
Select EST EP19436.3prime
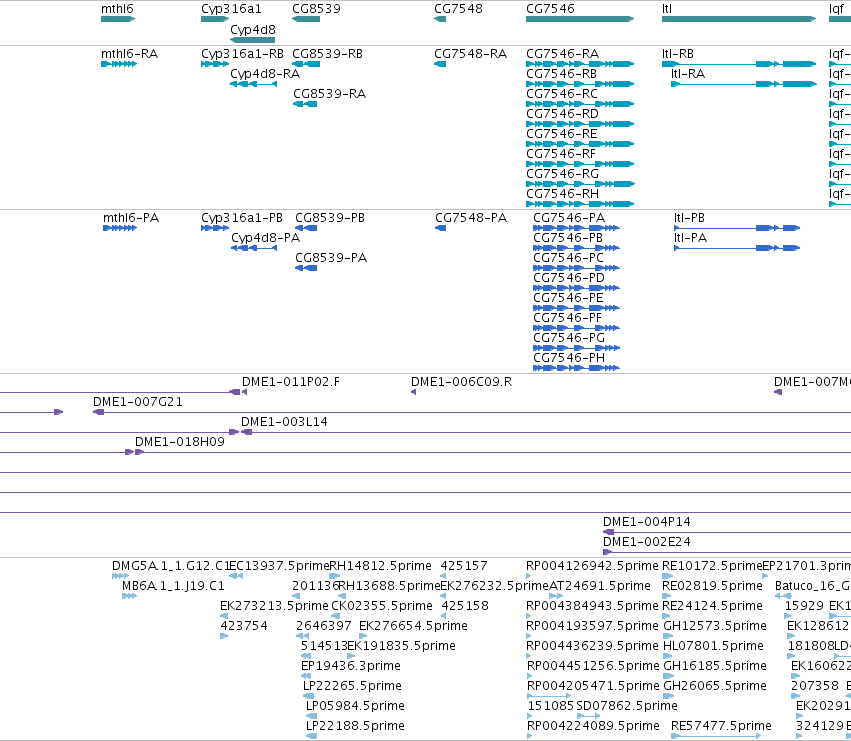point(306,676)
